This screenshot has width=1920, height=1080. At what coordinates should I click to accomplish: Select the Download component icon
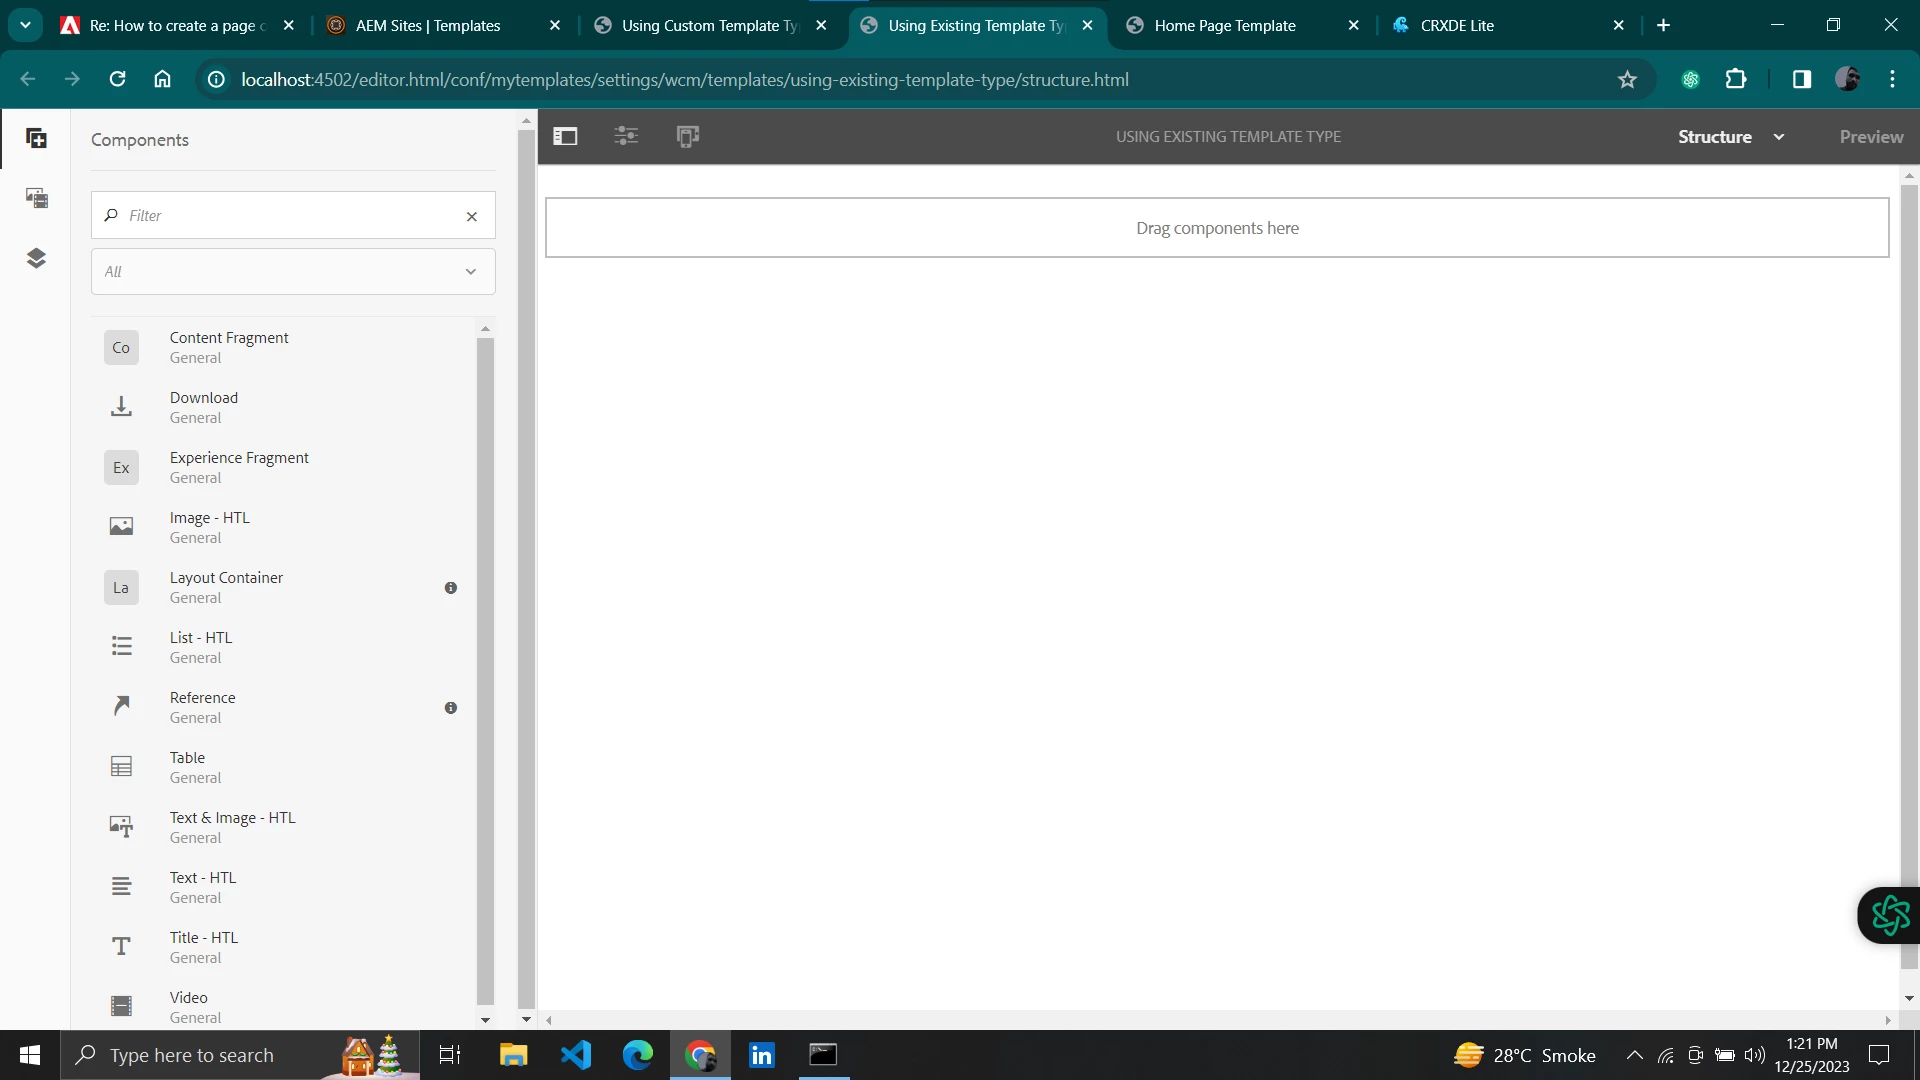coord(121,407)
